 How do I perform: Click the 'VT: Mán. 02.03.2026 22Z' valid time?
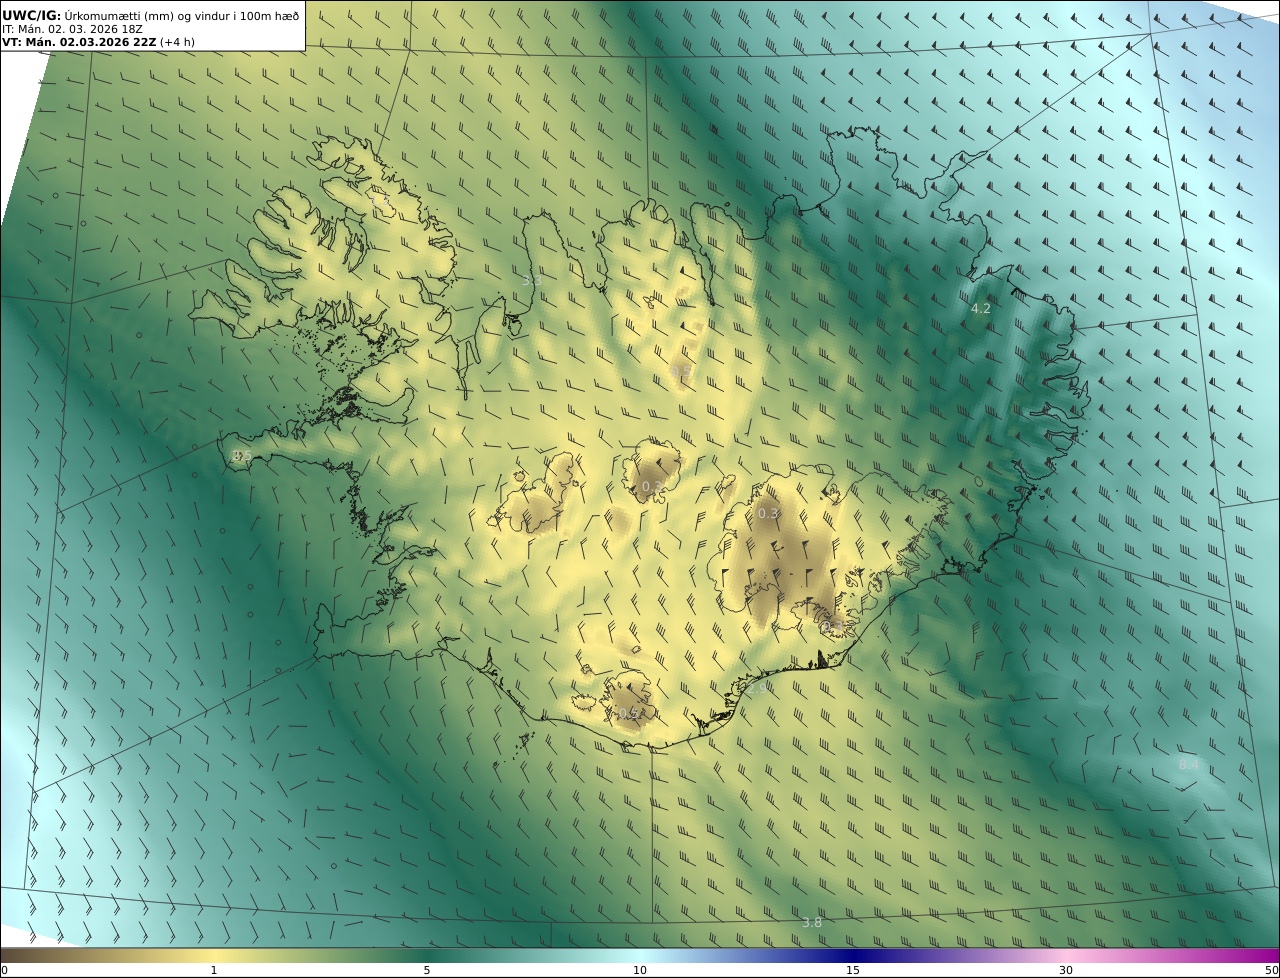click(79, 42)
